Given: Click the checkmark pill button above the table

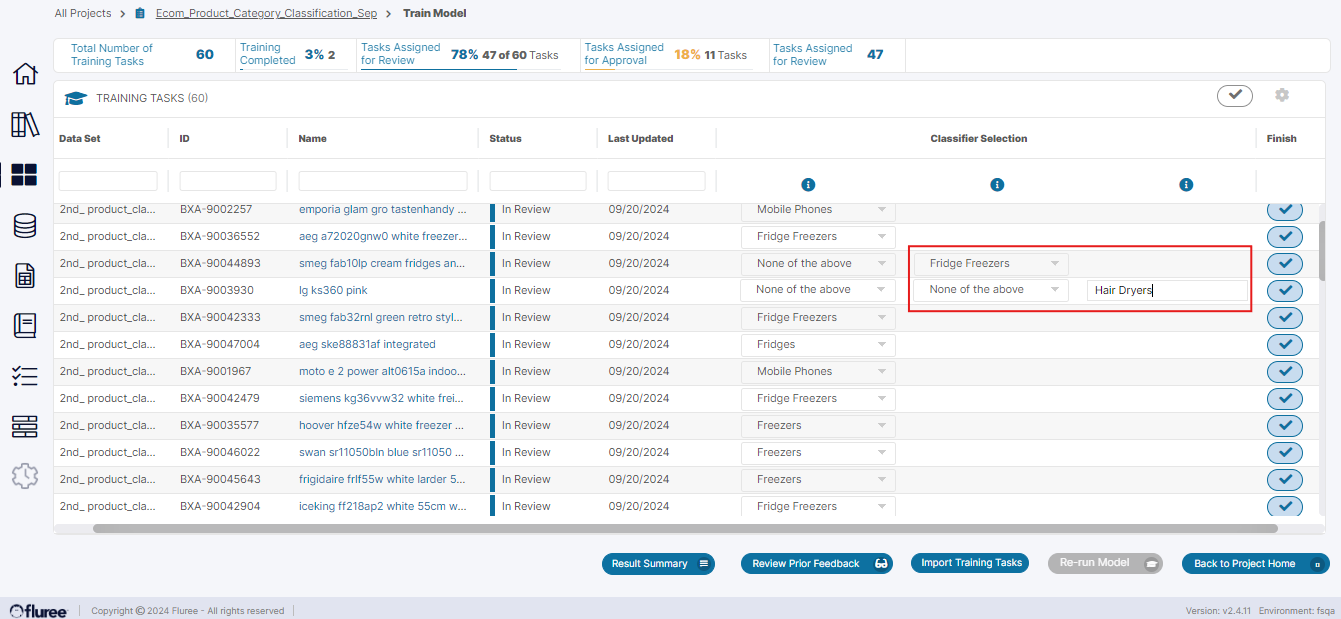Looking at the screenshot, I should click(1234, 95).
